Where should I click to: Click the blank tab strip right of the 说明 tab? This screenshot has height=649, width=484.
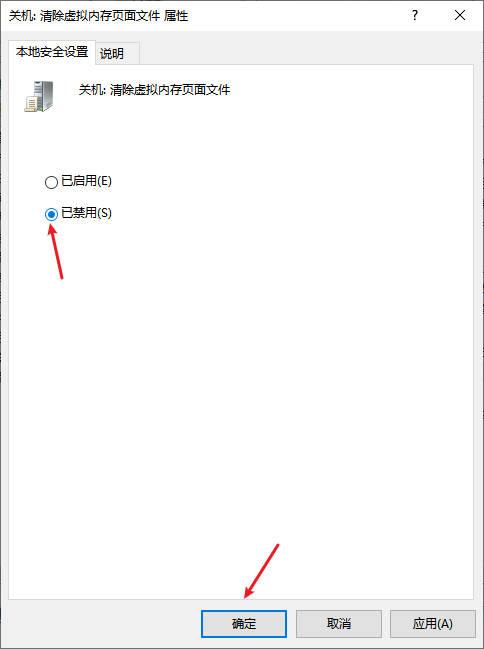coord(306,53)
